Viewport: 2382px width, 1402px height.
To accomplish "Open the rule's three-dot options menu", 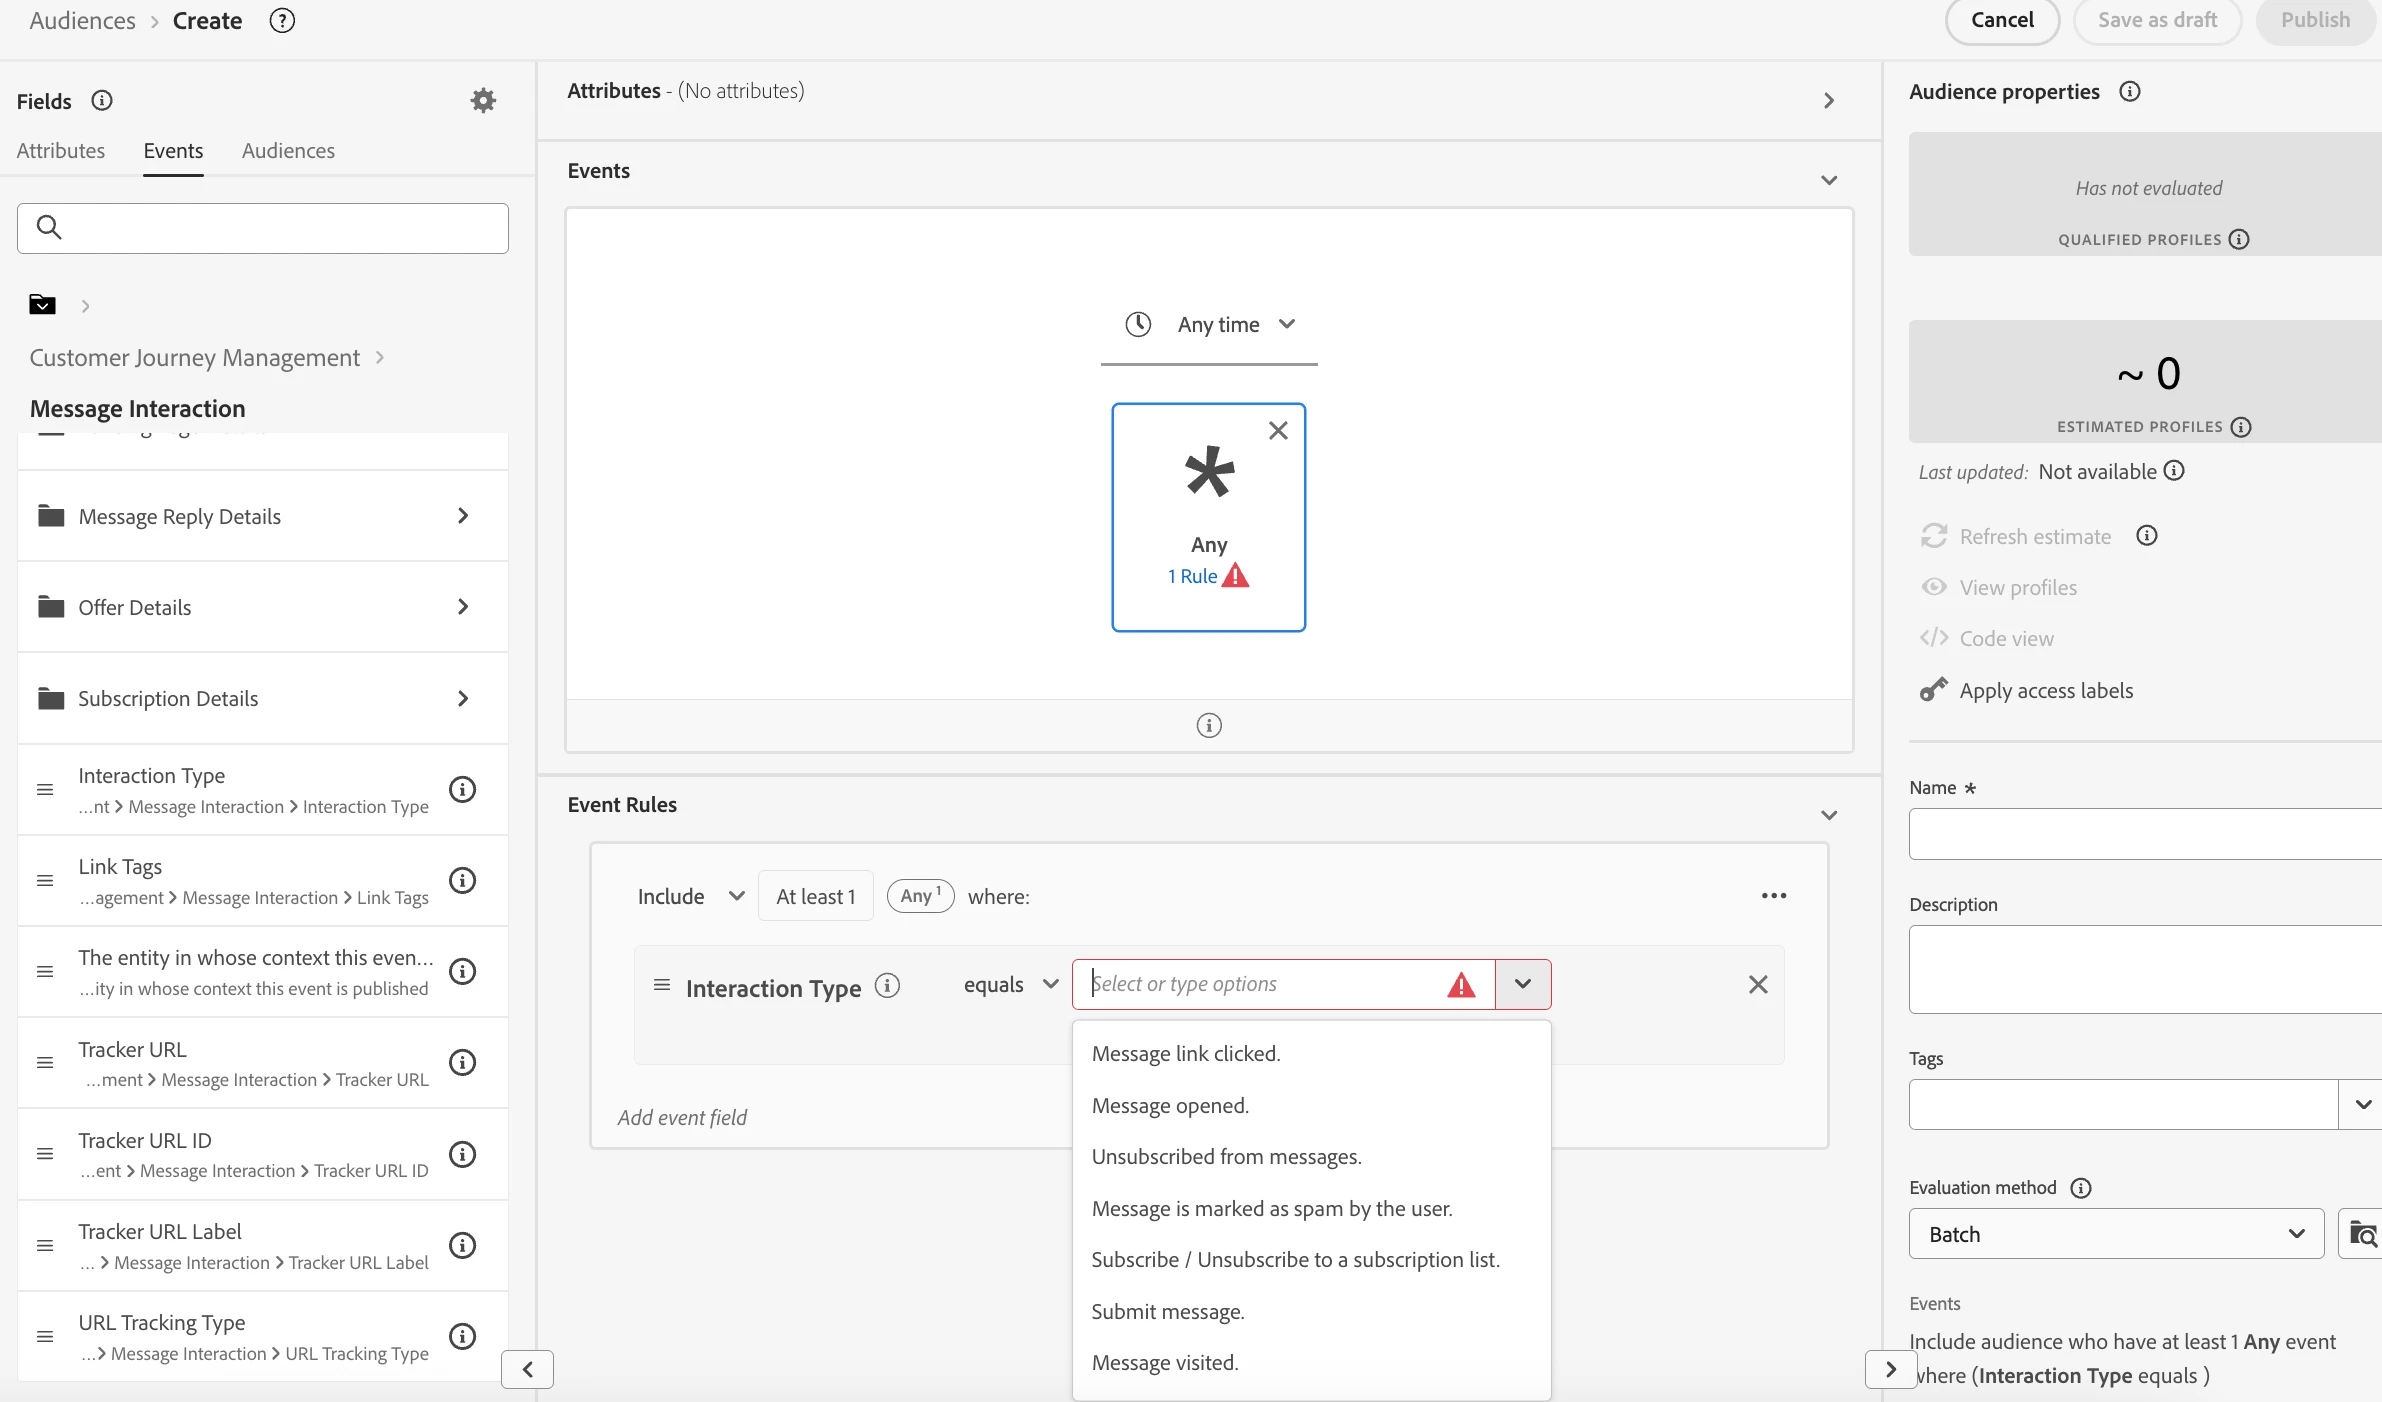I will click(1773, 896).
